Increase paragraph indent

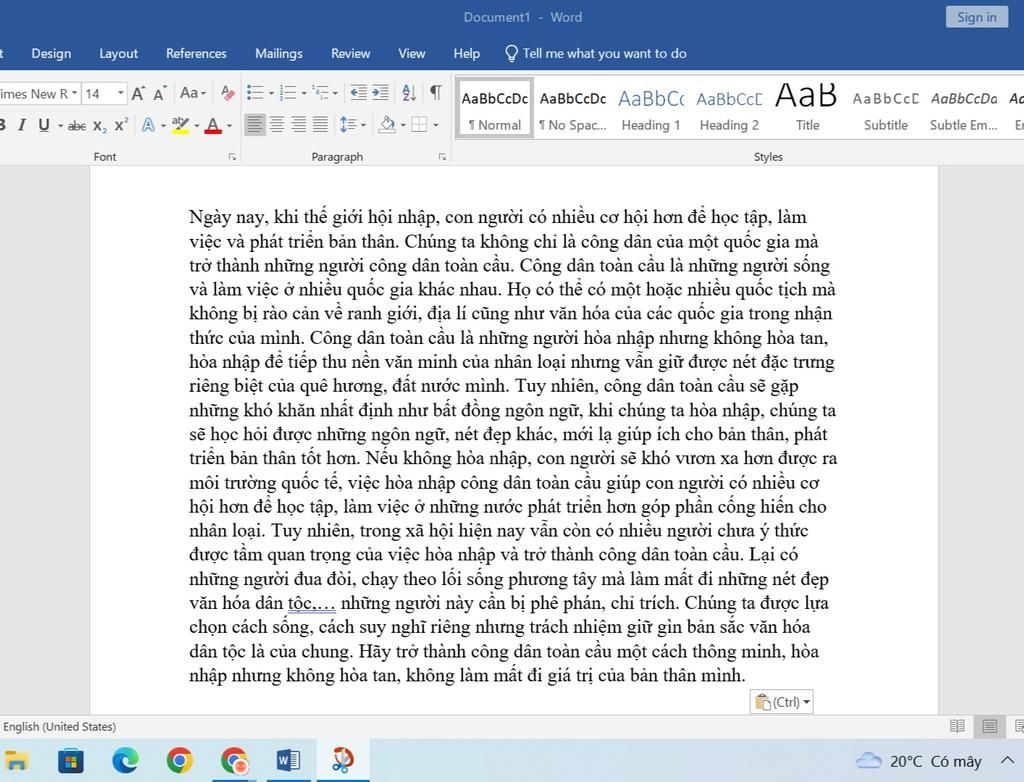pos(380,93)
